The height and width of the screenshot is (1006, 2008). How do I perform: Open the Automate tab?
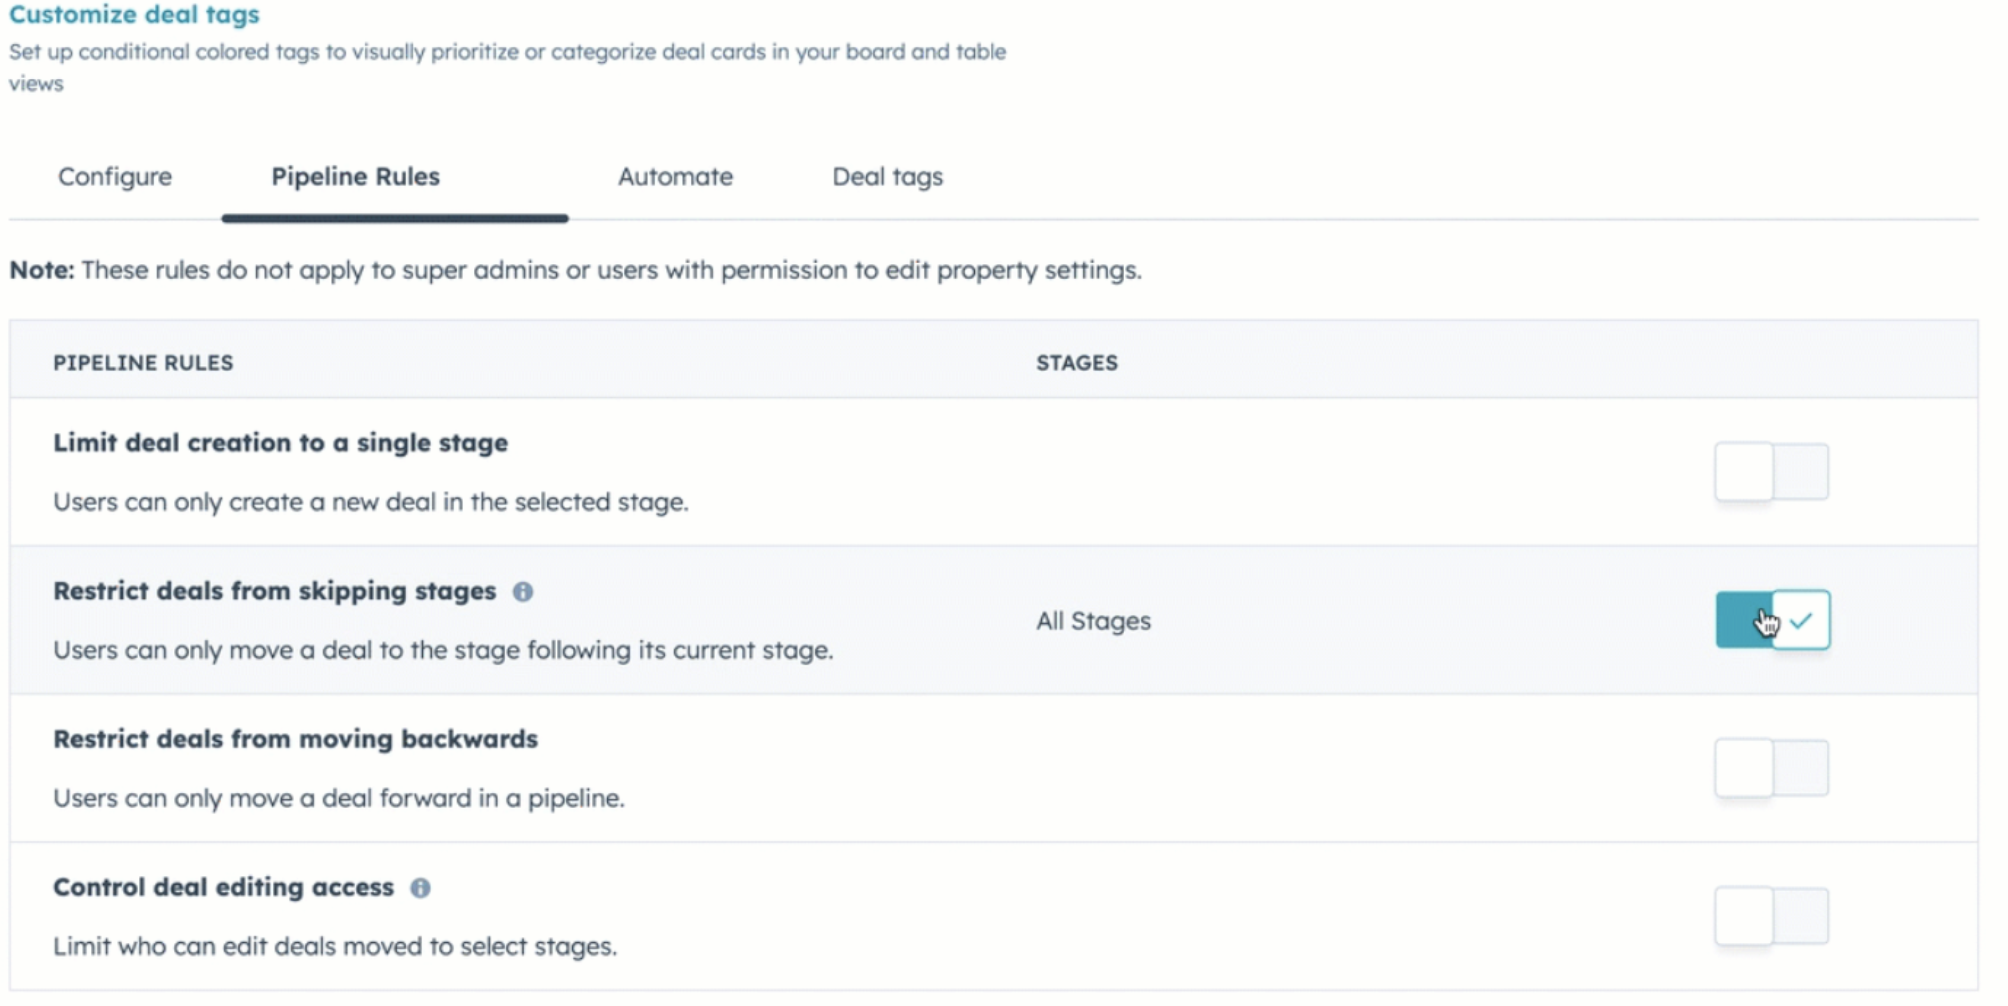tap(676, 177)
